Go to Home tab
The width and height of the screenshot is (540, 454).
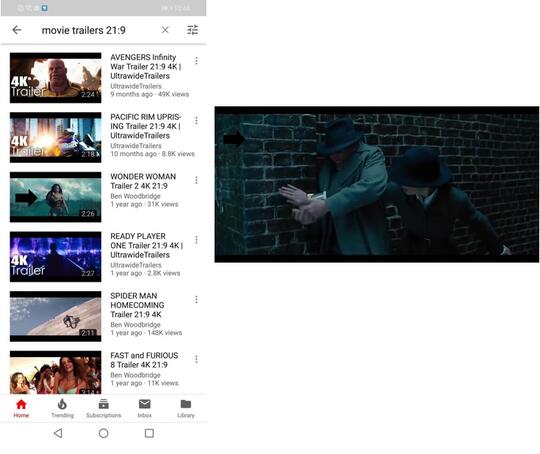click(x=21, y=408)
